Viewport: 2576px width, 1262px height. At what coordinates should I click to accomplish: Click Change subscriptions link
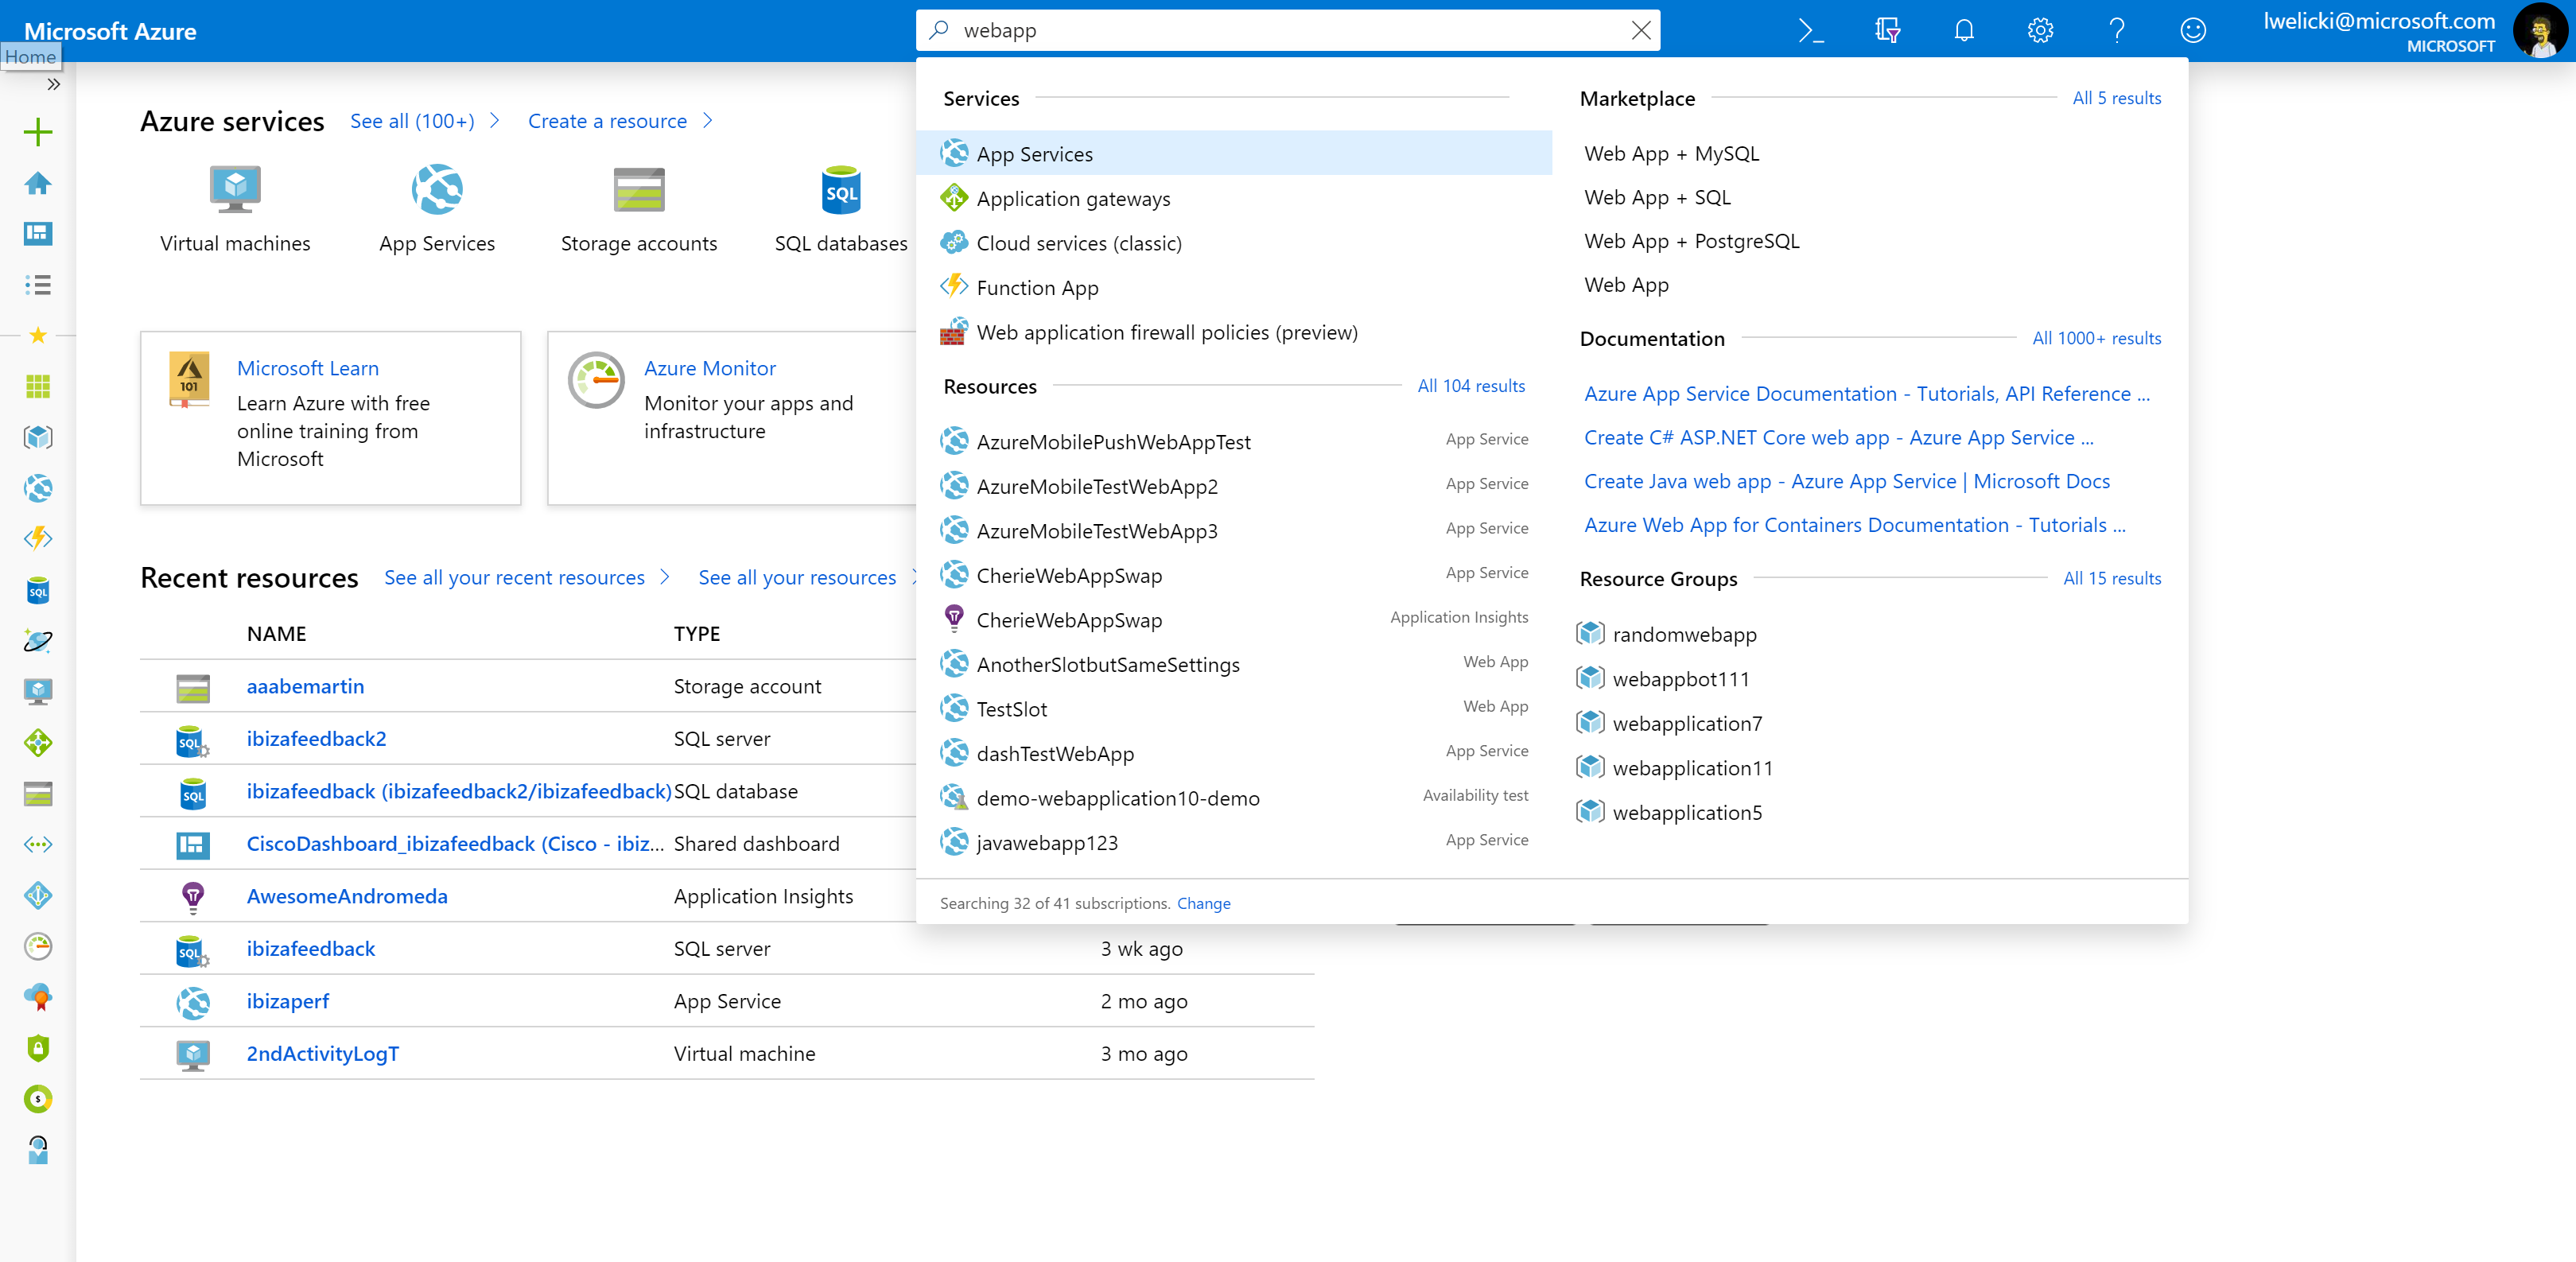point(1203,903)
